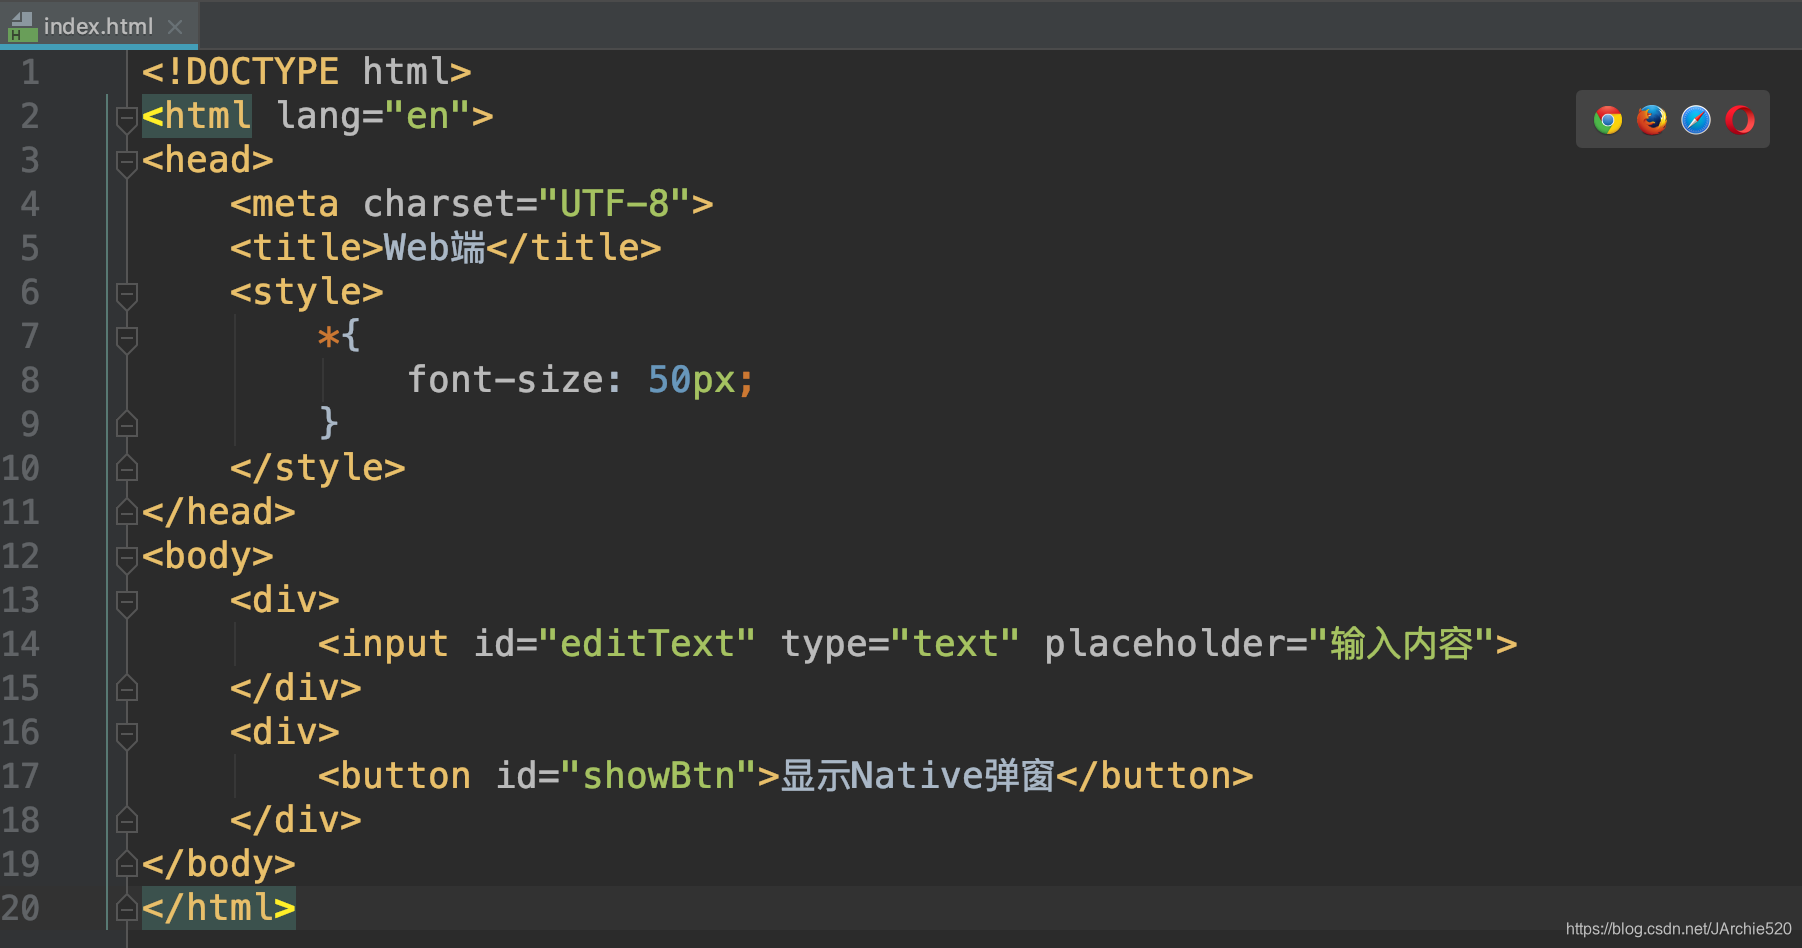Open the page in Chrome browser
The height and width of the screenshot is (948, 1802).
[x=1608, y=120]
